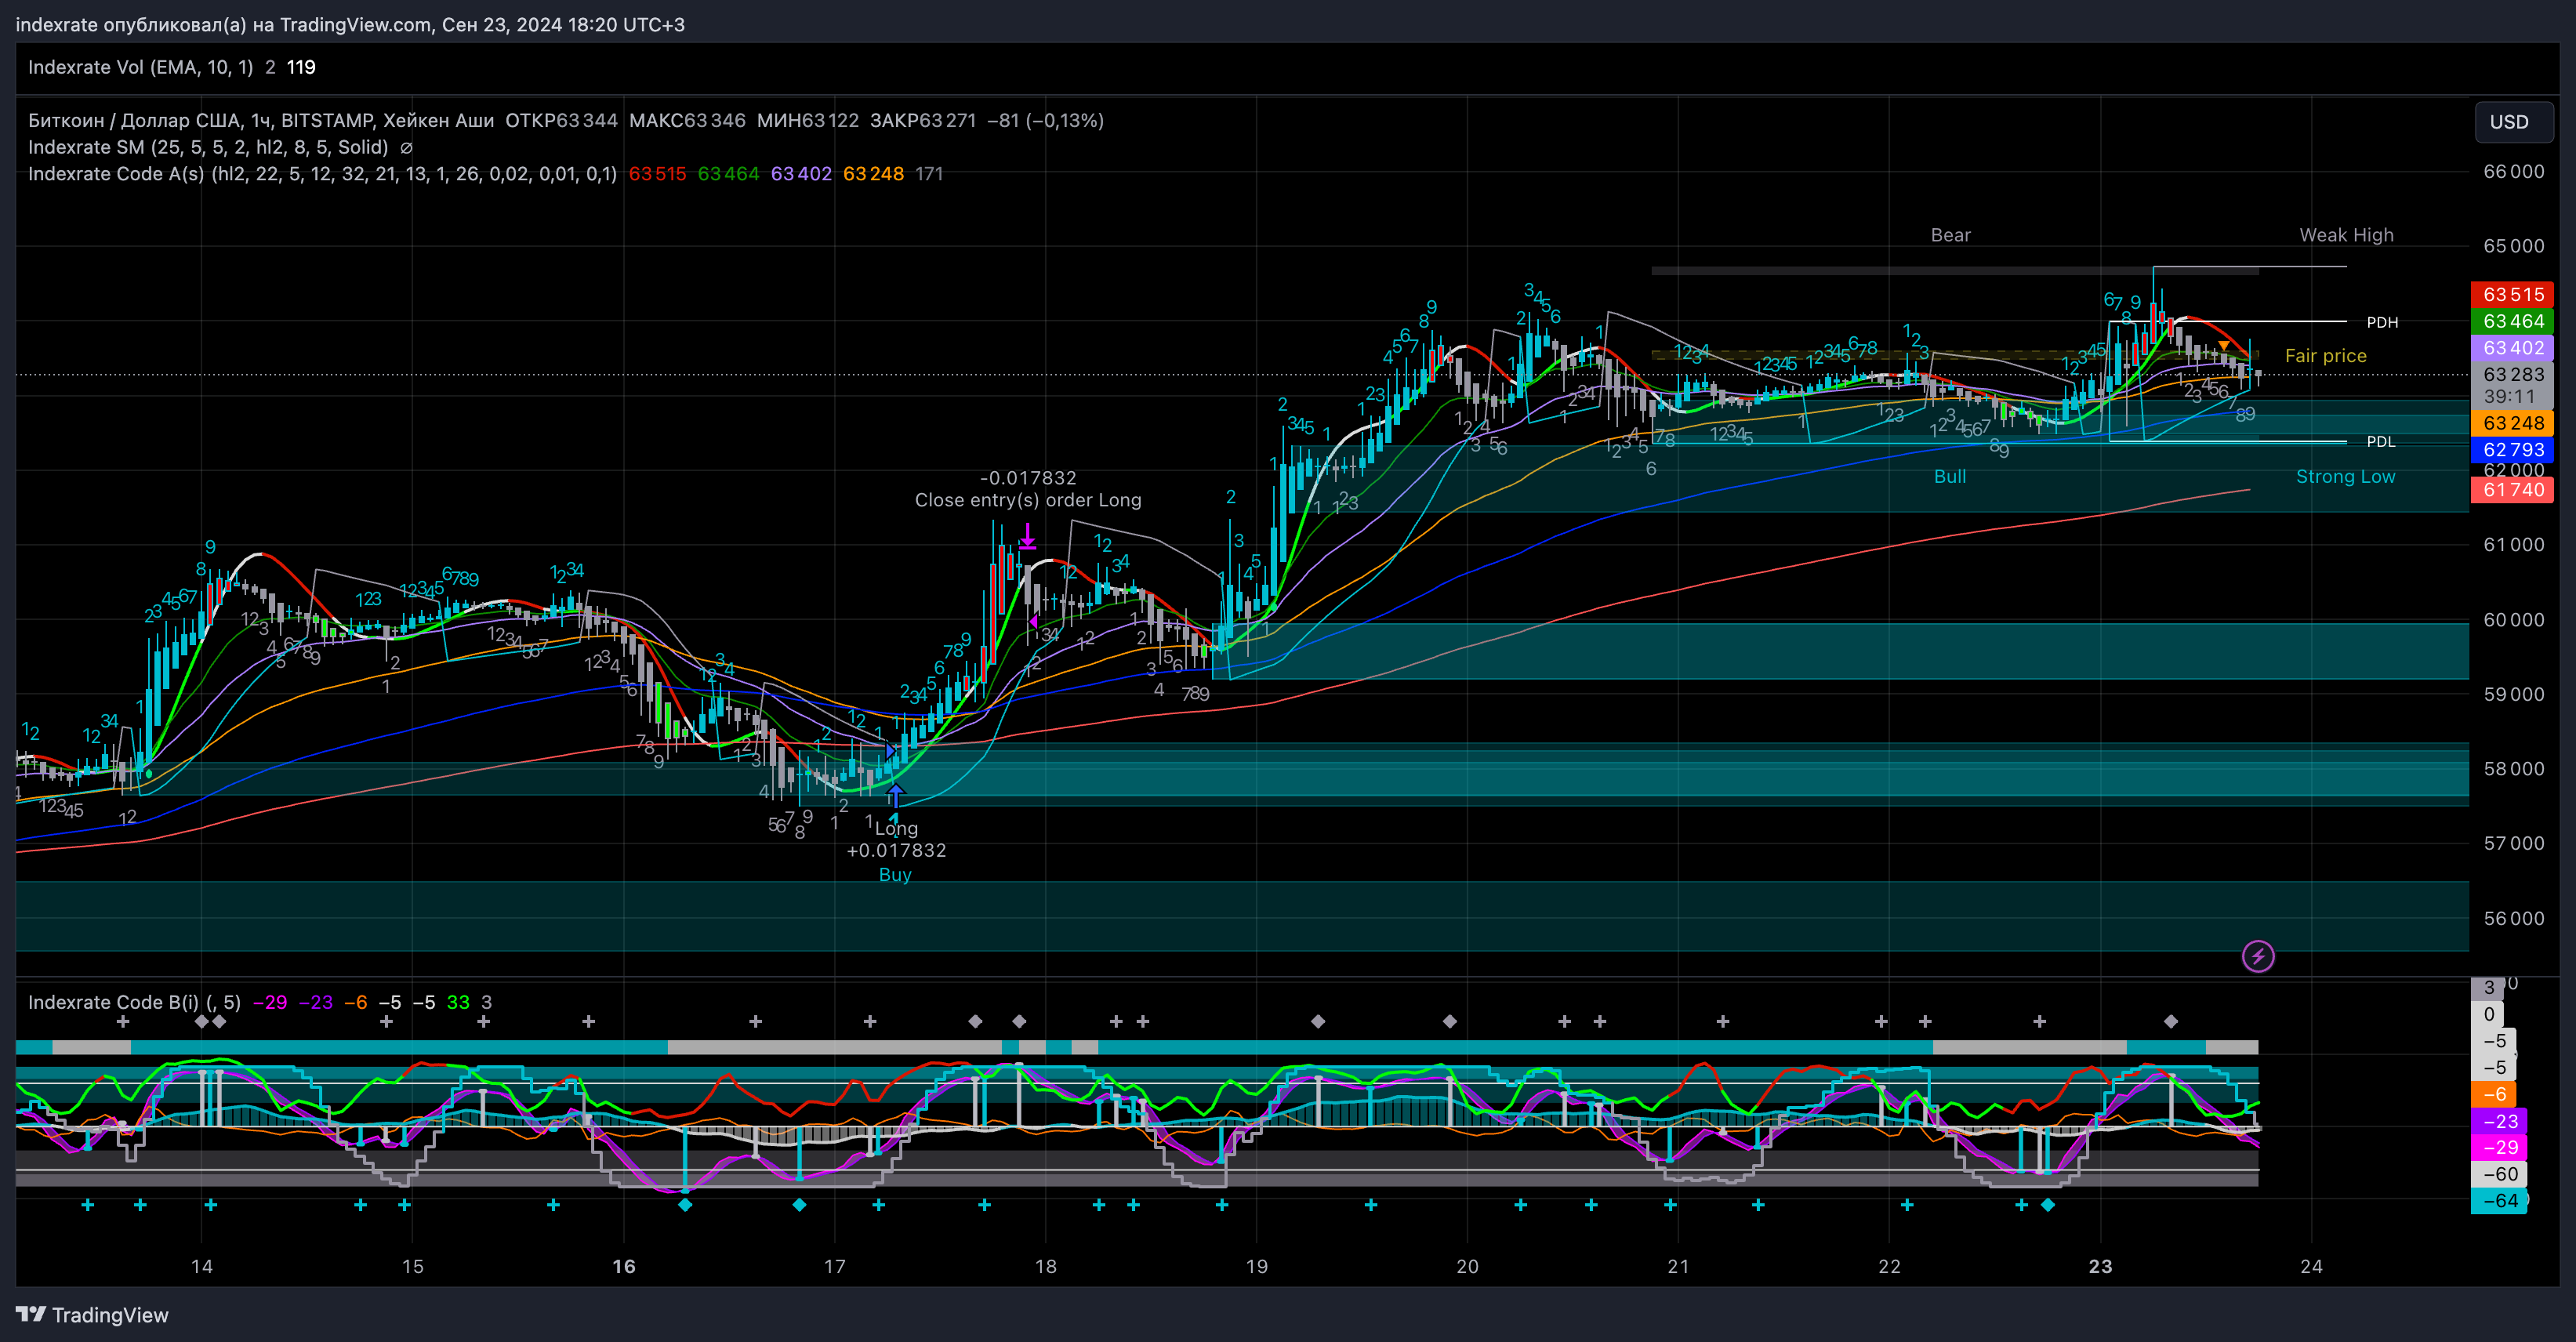Click the Weak High label
This screenshot has height=1342, width=2576.
(2346, 235)
